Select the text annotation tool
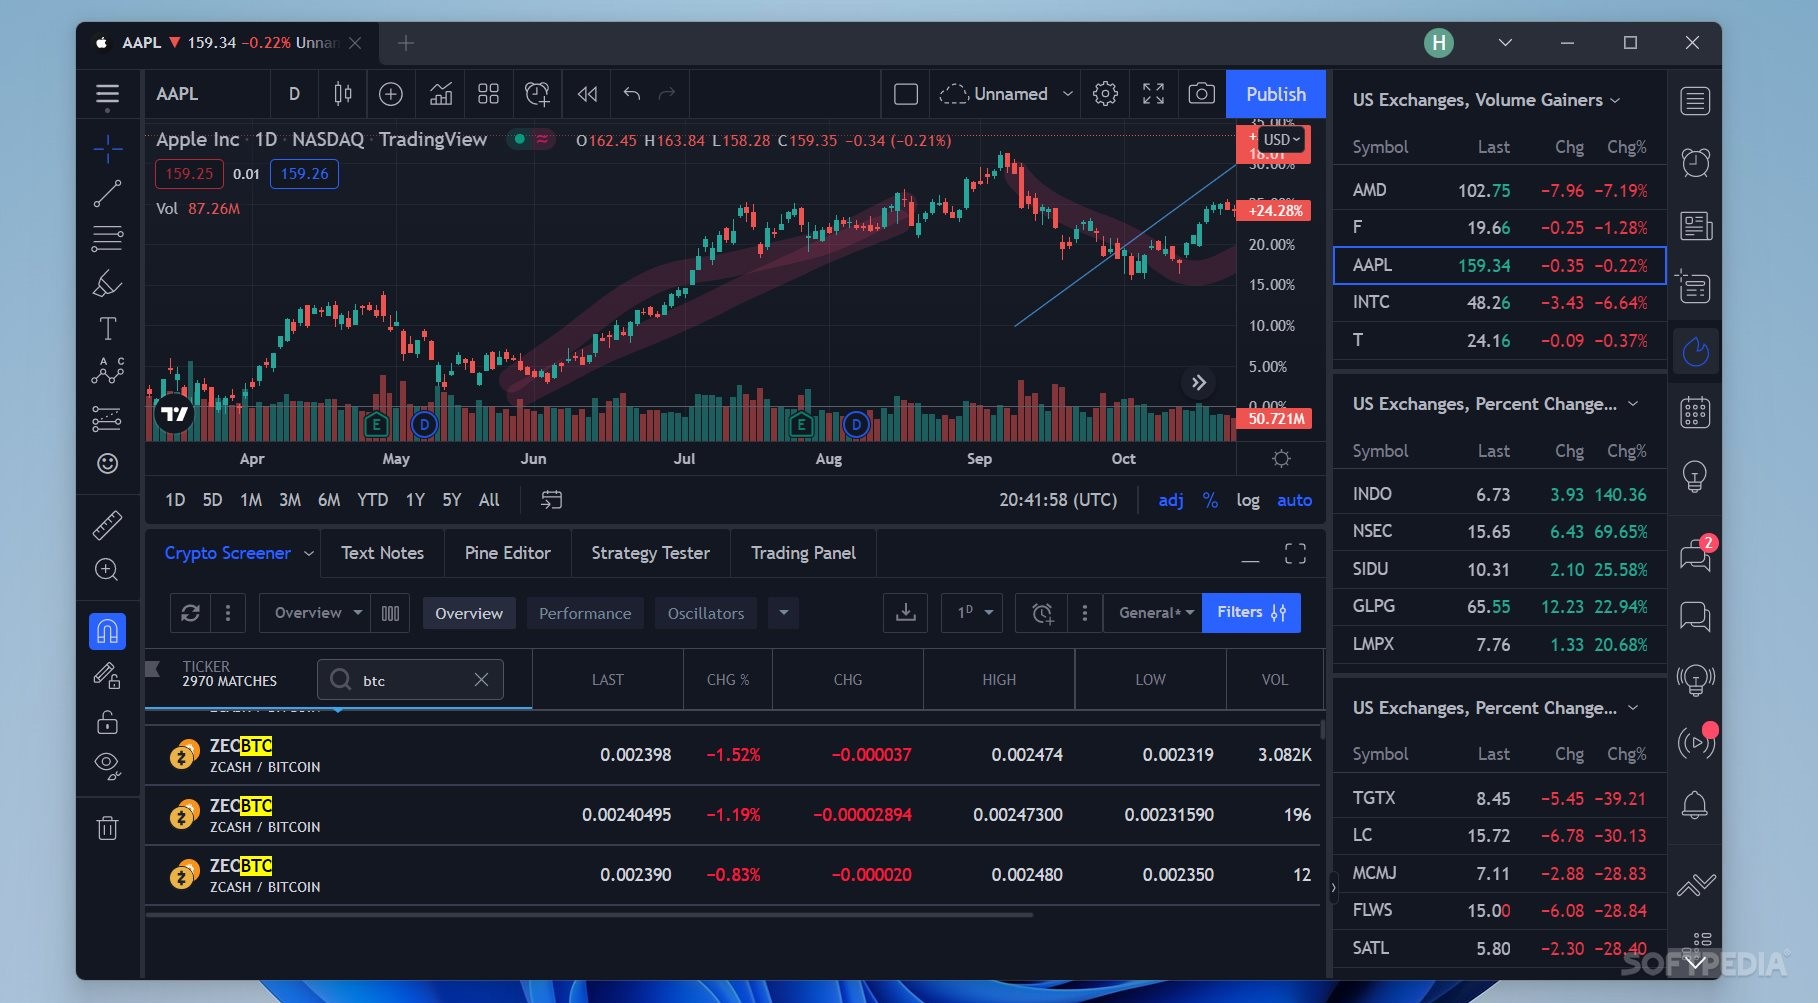The image size is (1818, 1003). pyautogui.click(x=107, y=328)
